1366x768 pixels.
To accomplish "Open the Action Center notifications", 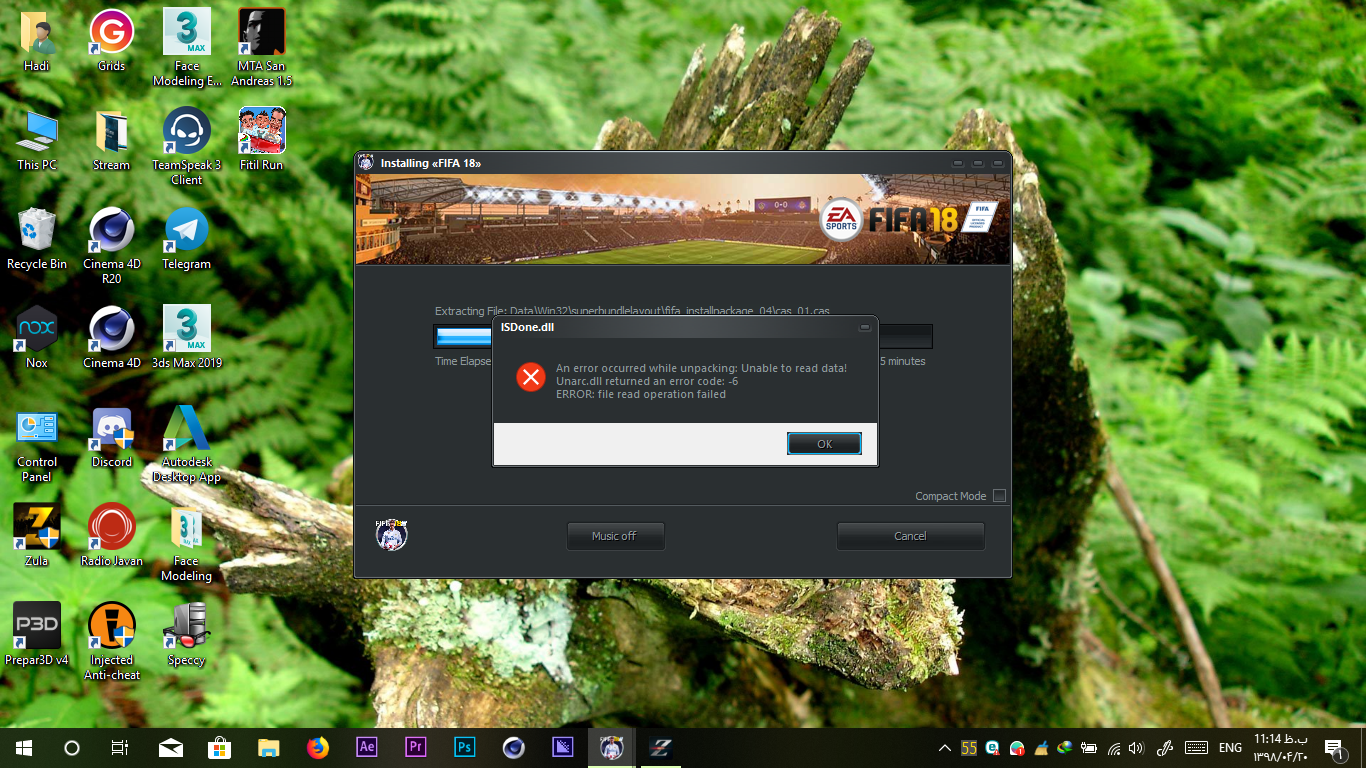I will pos(1335,748).
